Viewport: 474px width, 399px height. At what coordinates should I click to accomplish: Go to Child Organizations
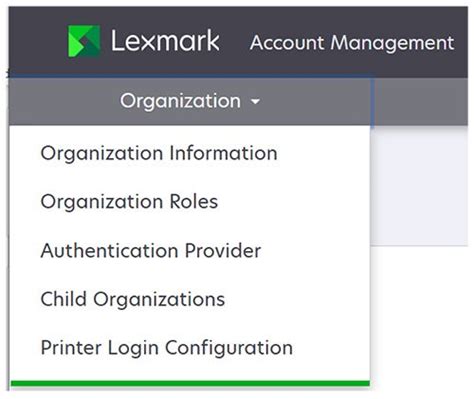click(133, 299)
